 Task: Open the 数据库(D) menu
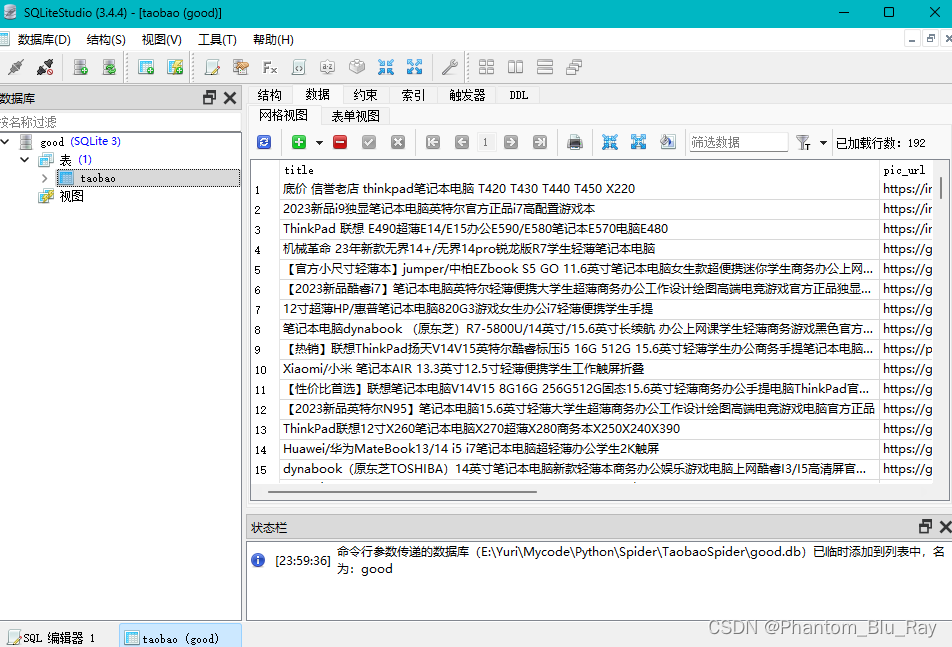(44, 39)
